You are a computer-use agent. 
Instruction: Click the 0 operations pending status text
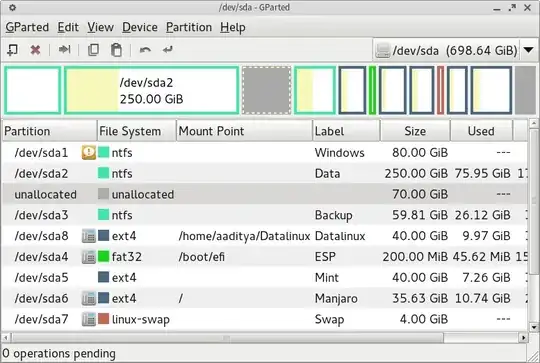click(x=59, y=354)
